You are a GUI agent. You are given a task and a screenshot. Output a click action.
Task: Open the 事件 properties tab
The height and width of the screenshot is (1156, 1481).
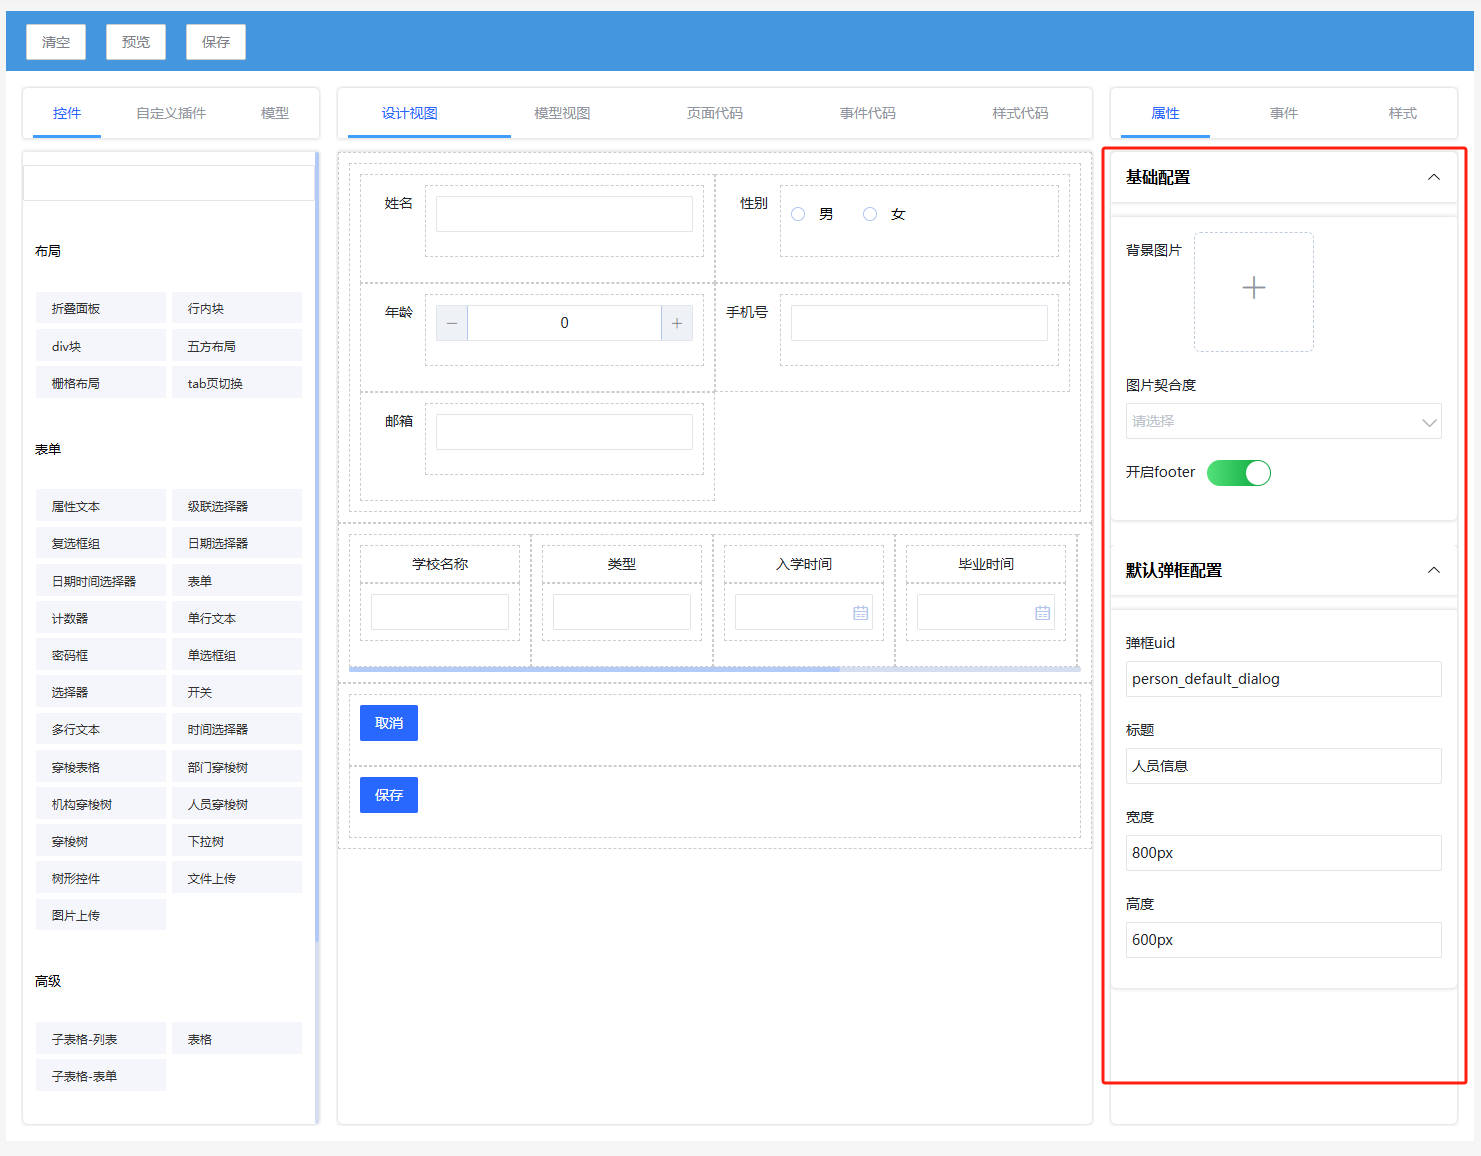[x=1283, y=113]
